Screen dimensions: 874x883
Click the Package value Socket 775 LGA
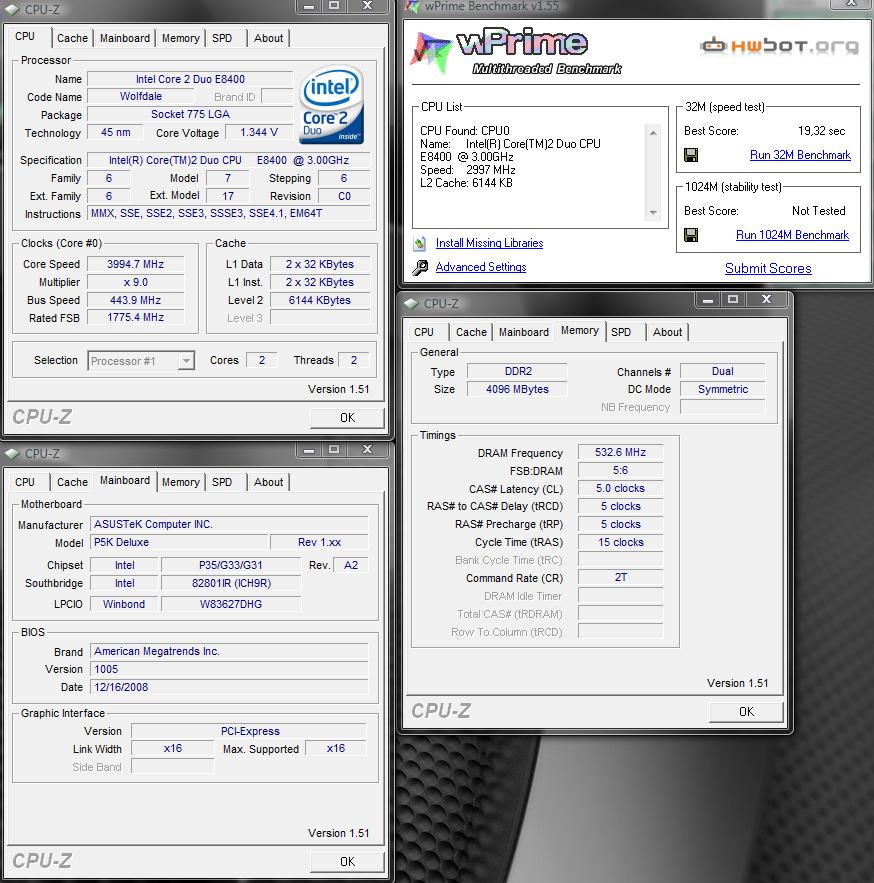[190, 114]
